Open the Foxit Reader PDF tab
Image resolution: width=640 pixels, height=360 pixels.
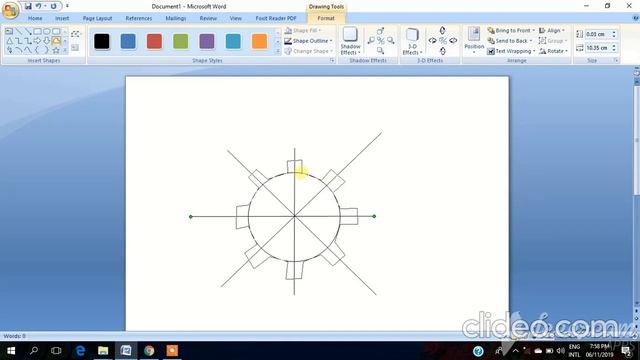pyautogui.click(x=276, y=18)
